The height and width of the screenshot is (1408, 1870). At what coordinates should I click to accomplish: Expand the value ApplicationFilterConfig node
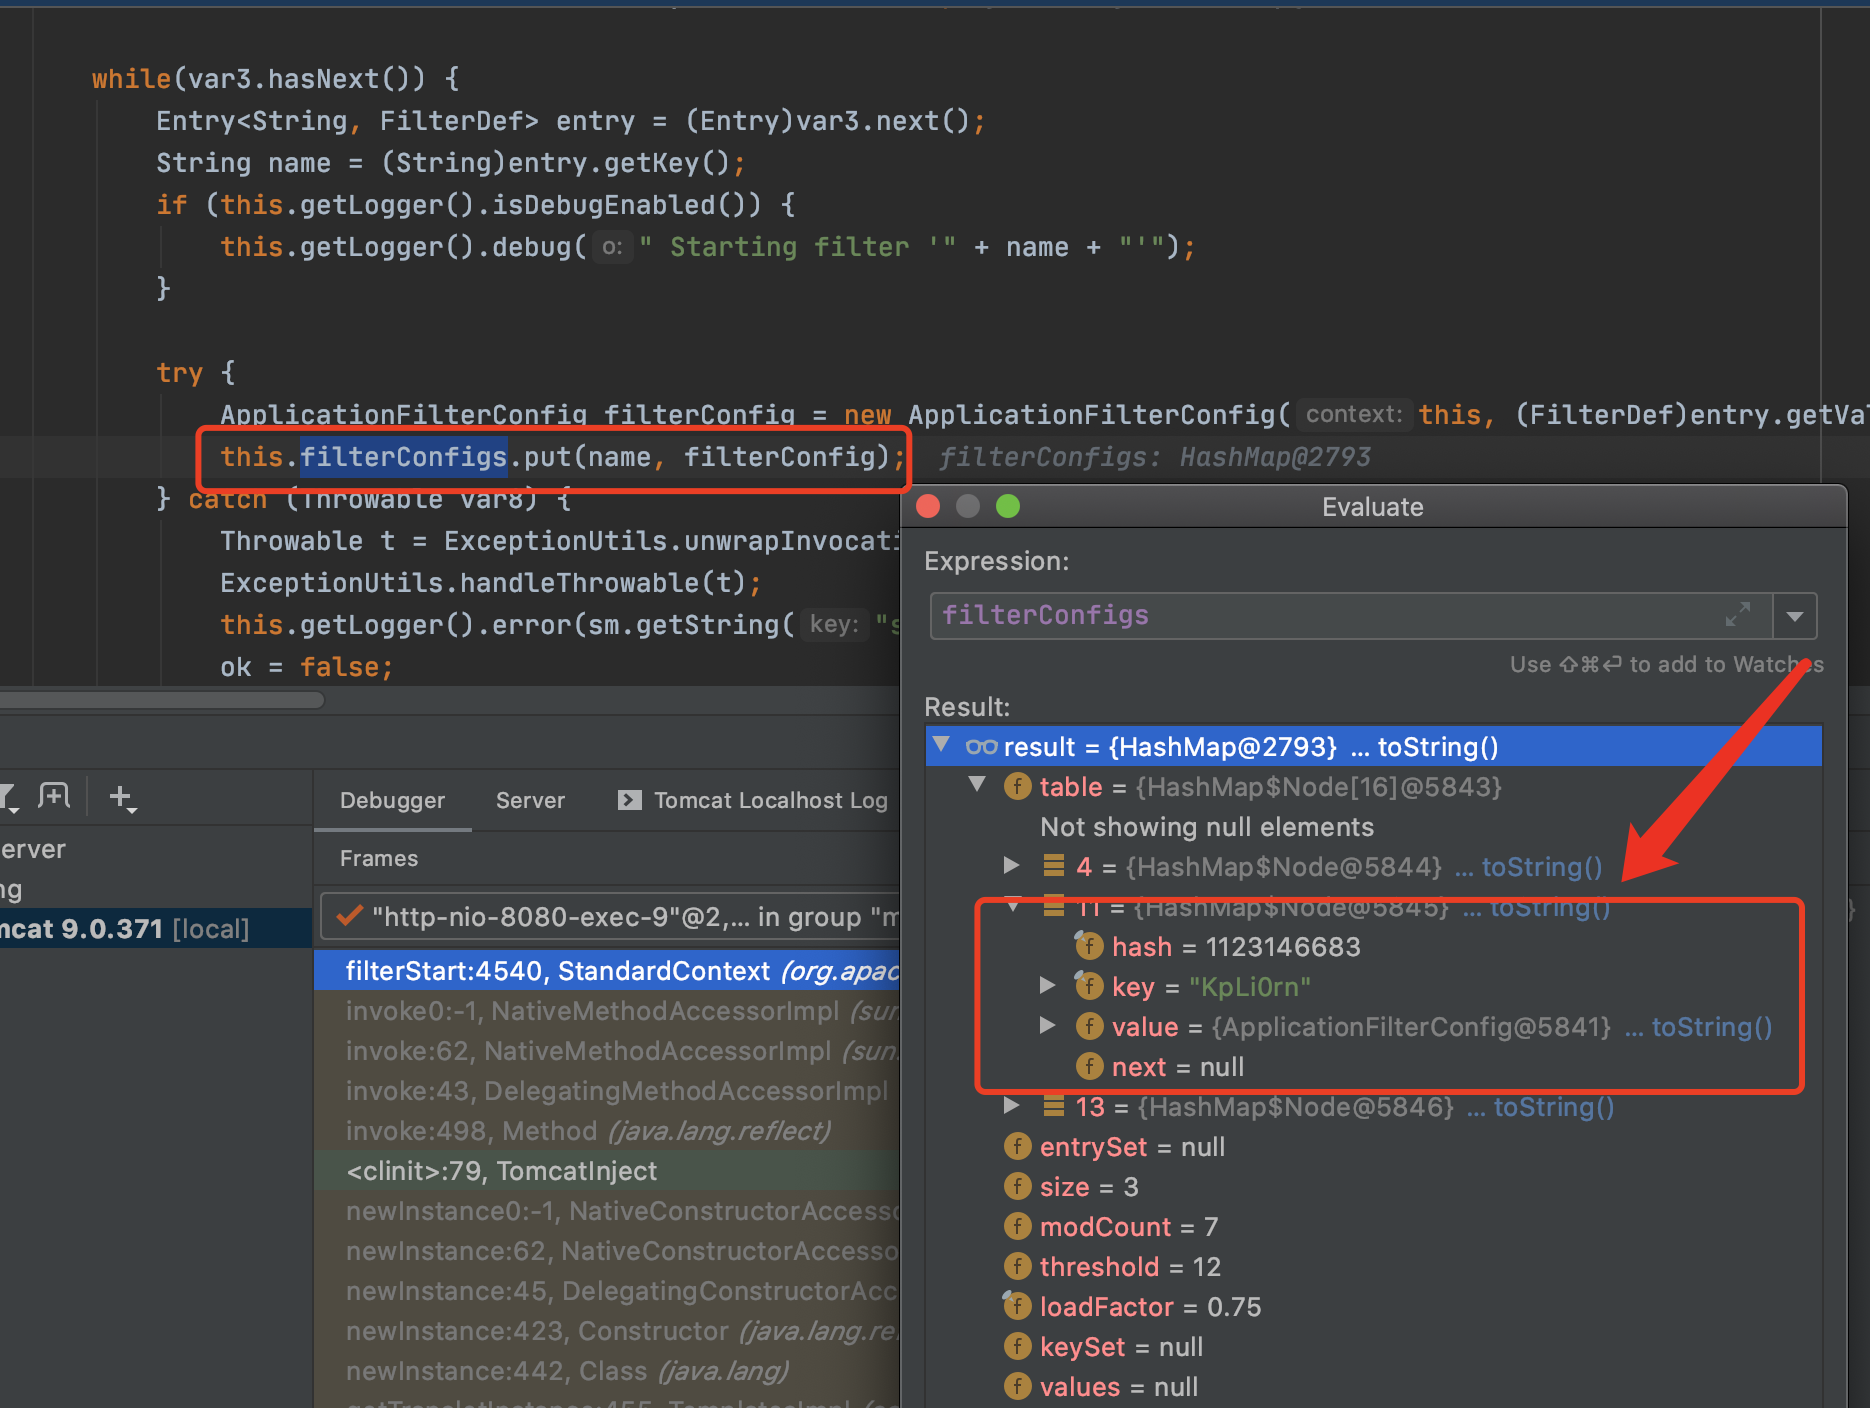pos(1047,1025)
